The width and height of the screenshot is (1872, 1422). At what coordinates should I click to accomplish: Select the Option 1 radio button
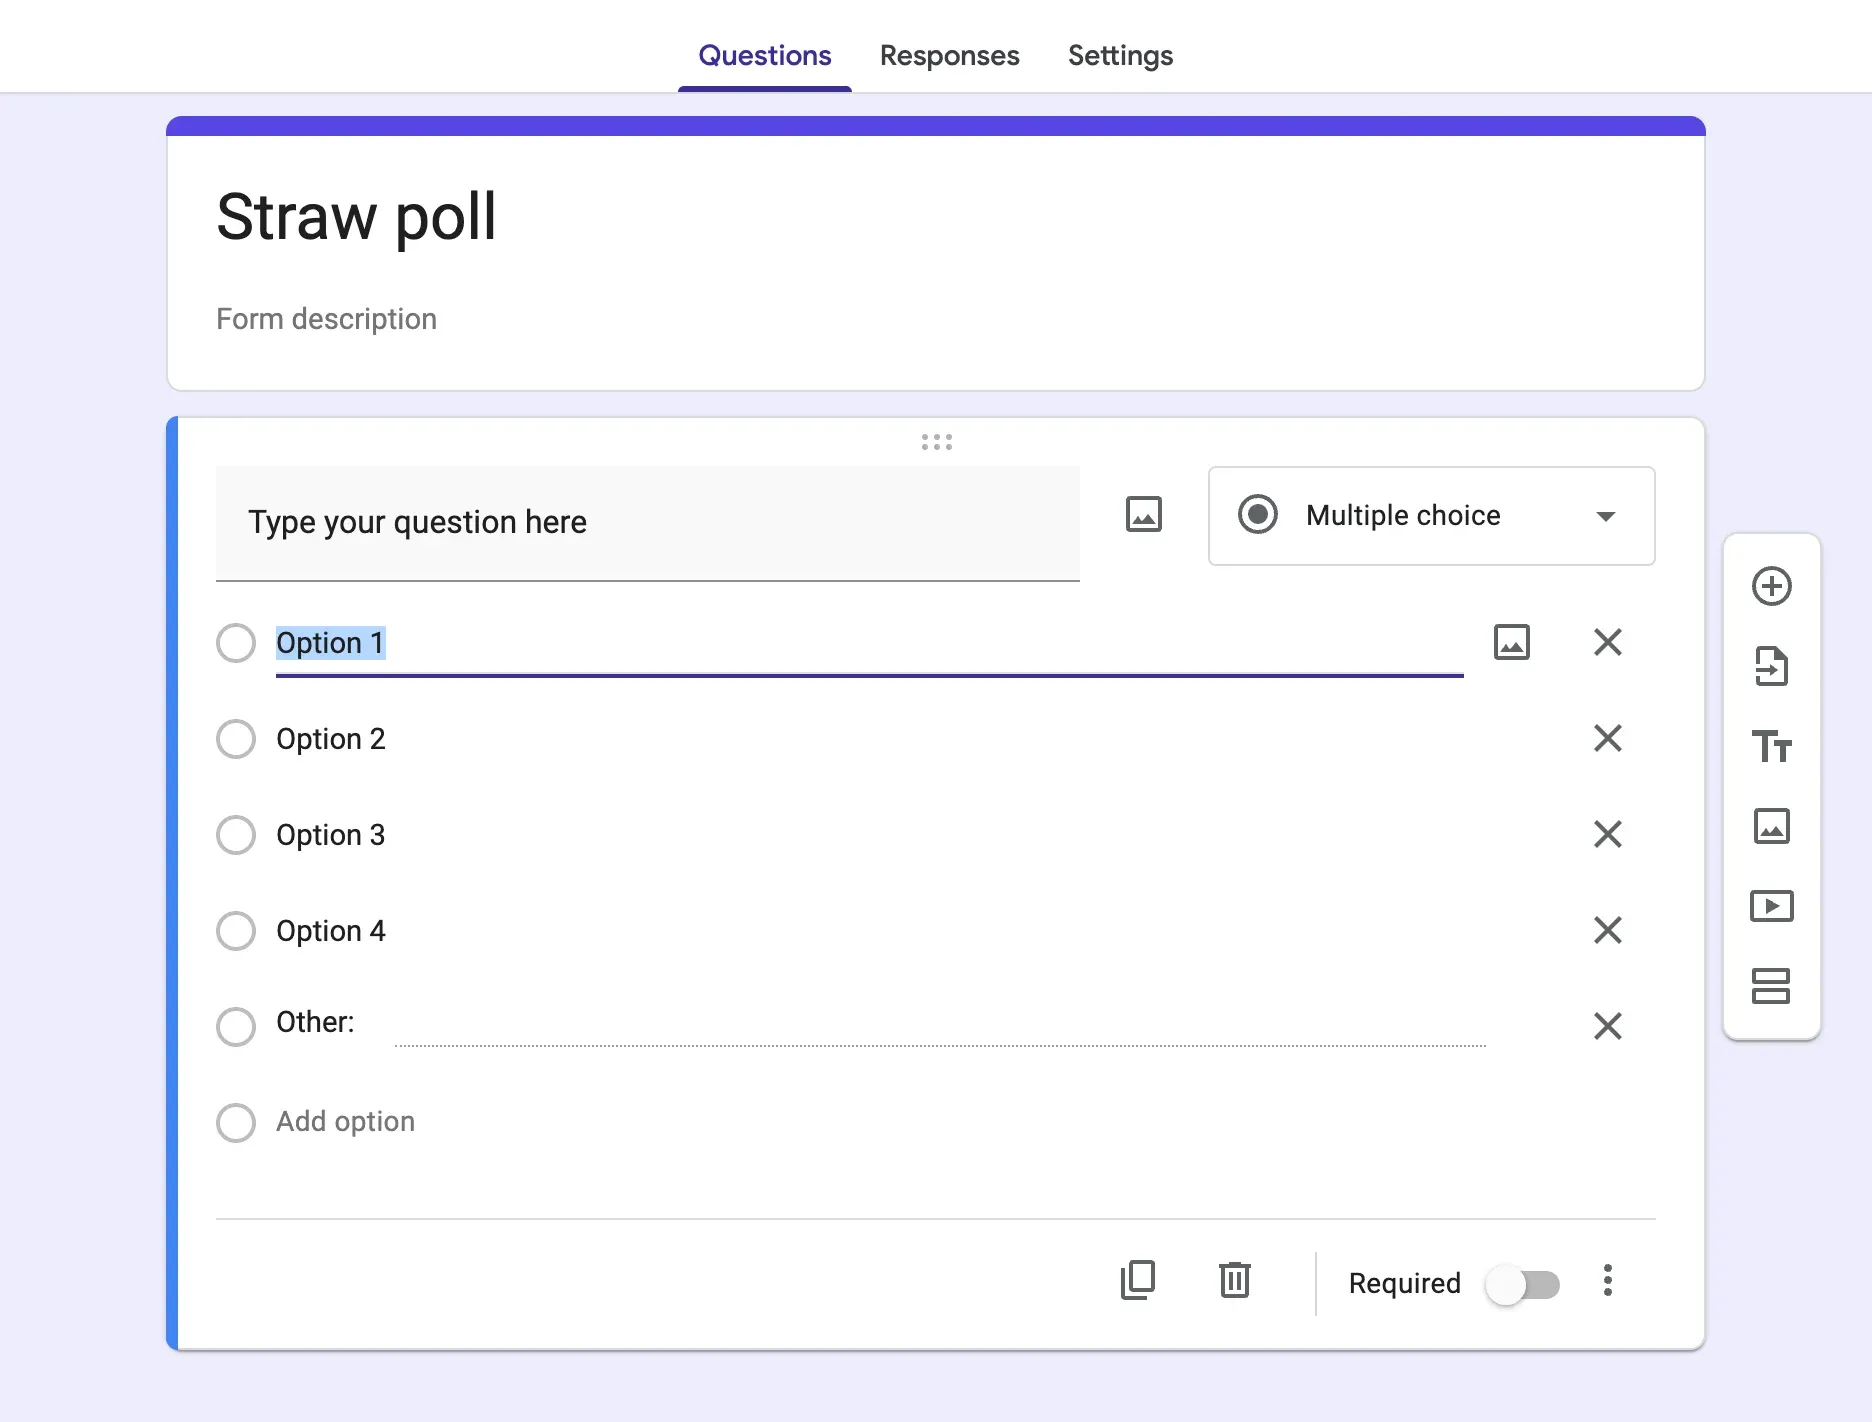pyautogui.click(x=236, y=643)
